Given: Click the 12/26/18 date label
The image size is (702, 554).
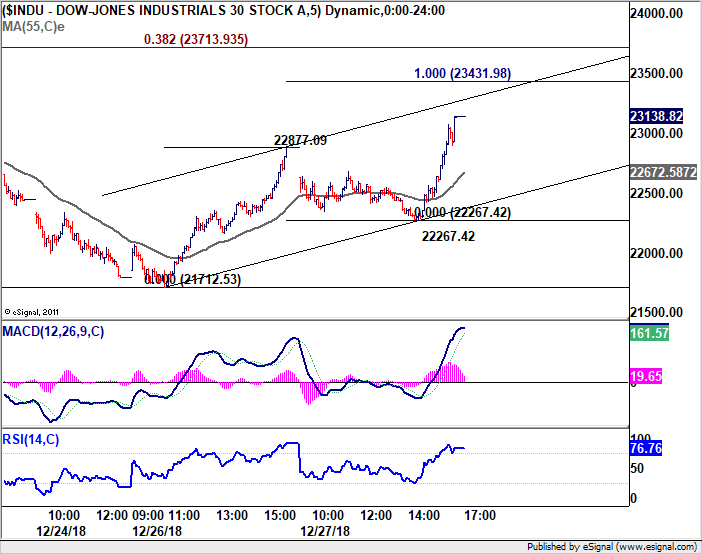Looking at the screenshot, I should pyautogui.click(x=157, y=531).
